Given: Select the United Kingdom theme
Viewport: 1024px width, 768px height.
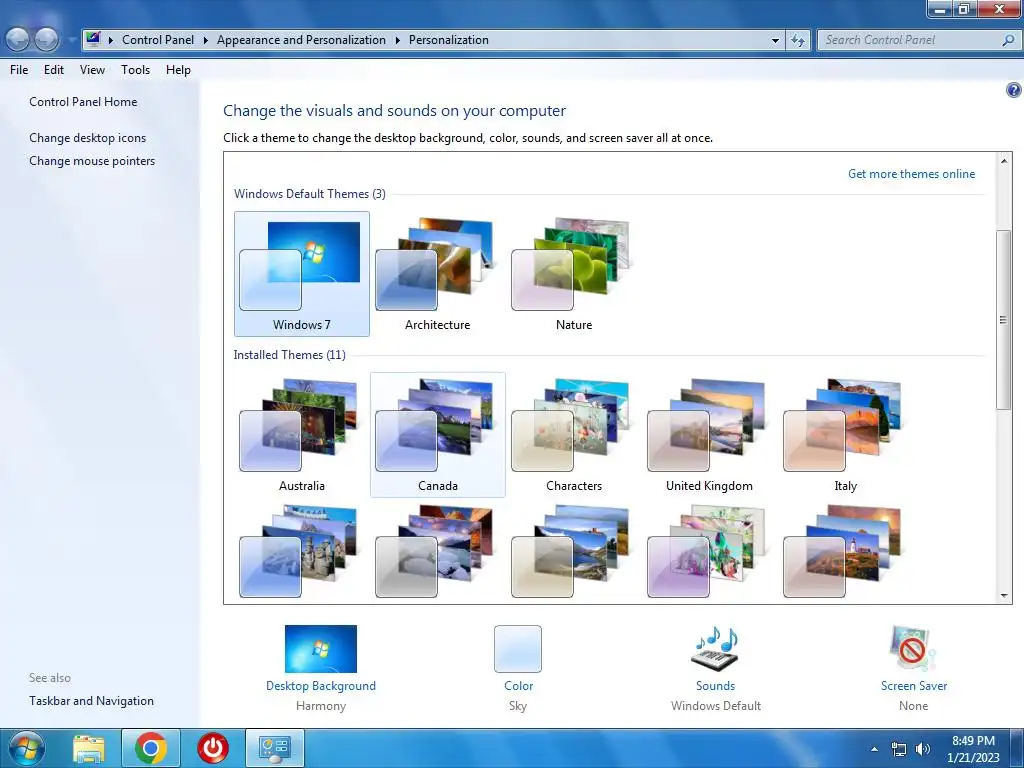Looking at the screenshot, I should point(709,435).
